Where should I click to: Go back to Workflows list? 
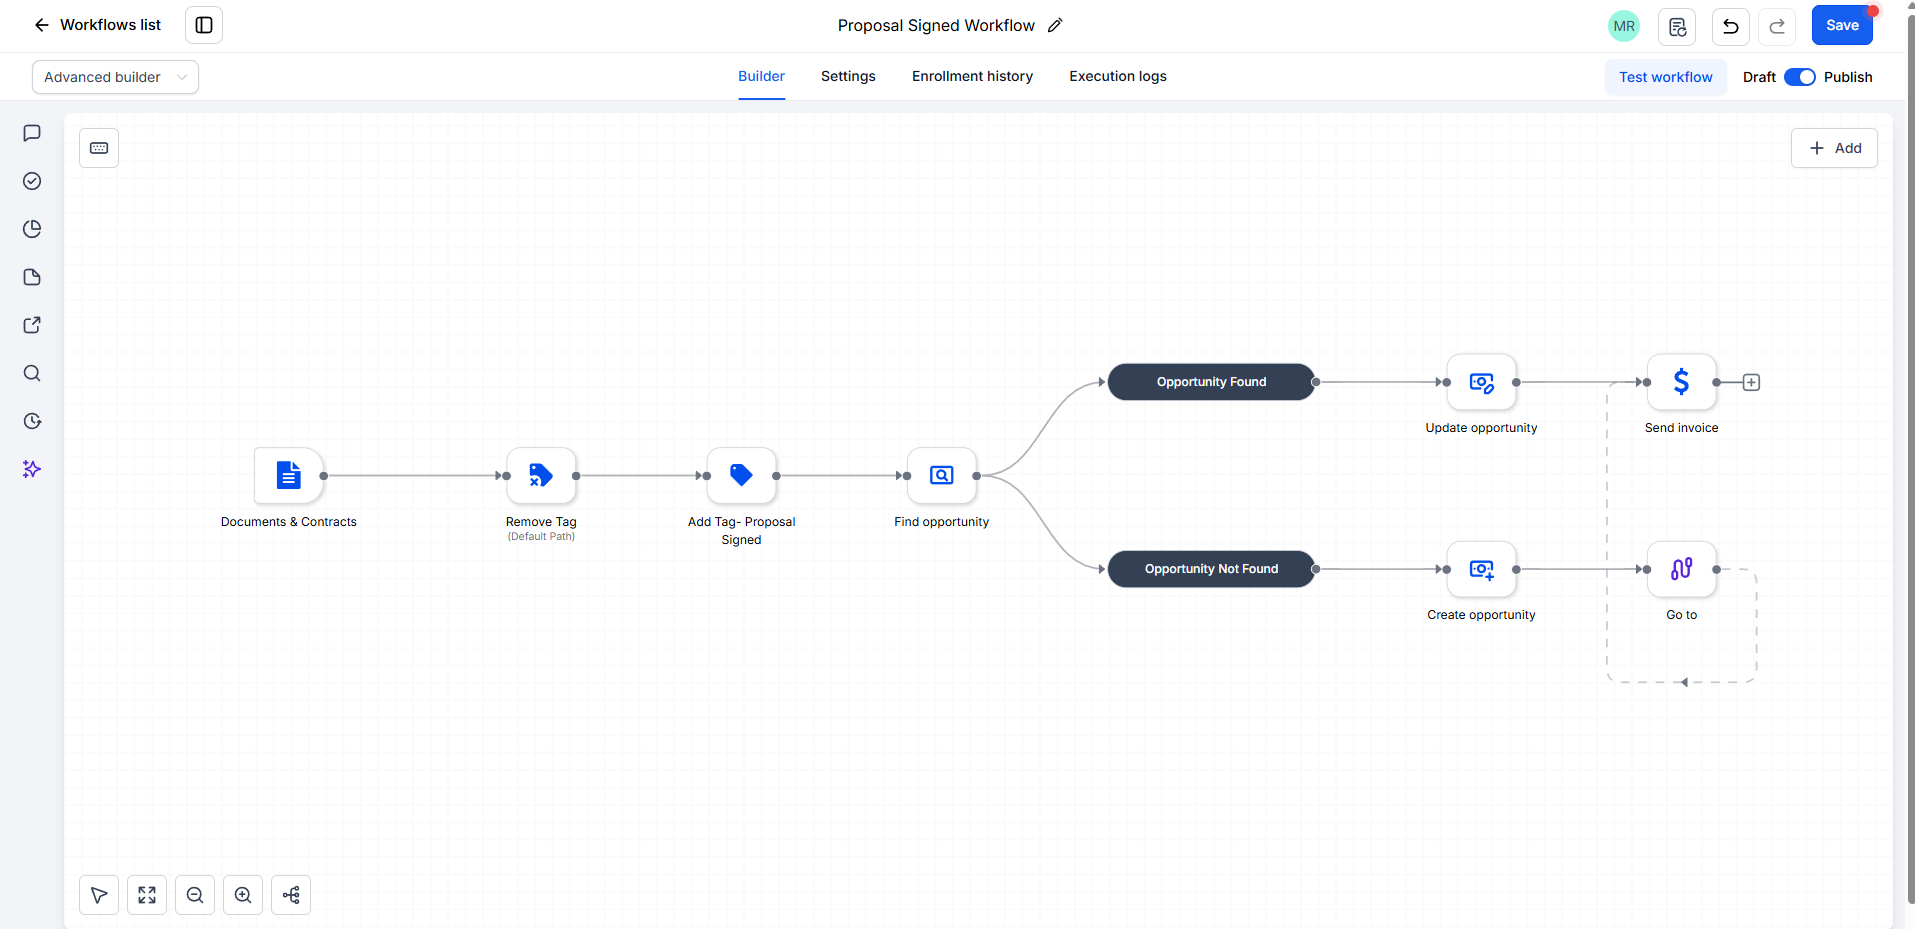(x=97, y=25)
